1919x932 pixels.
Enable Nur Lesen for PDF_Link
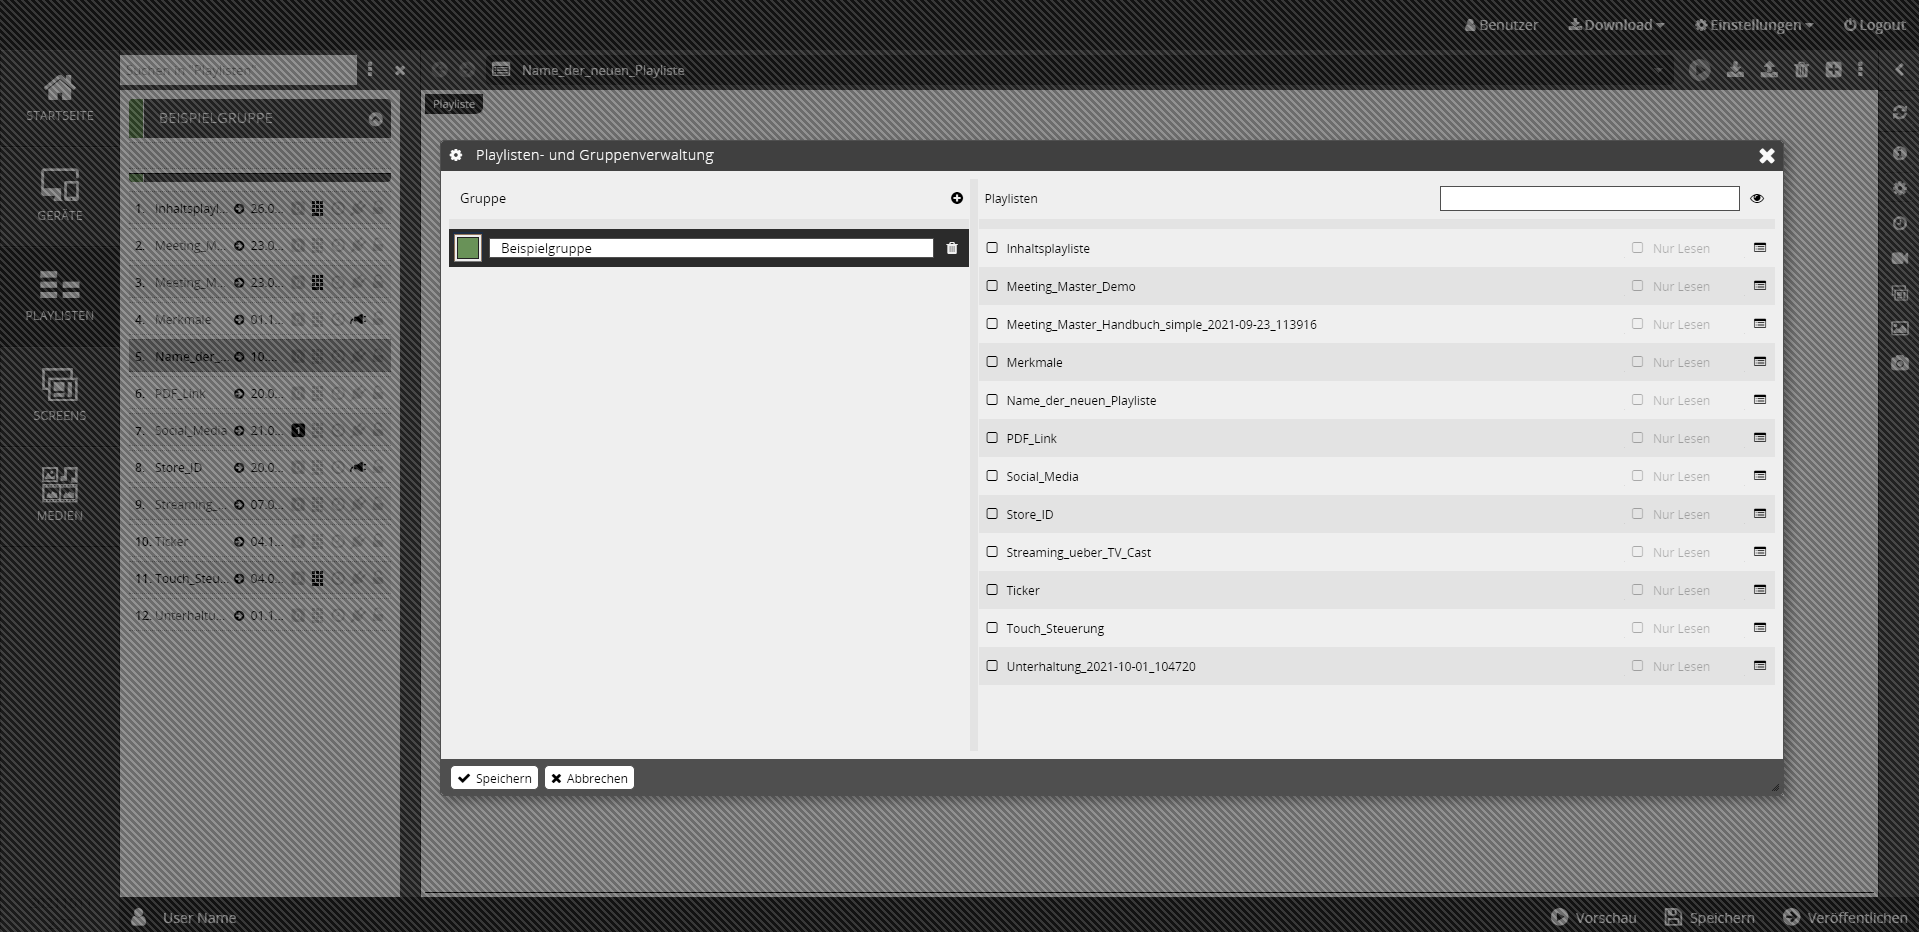click(x=1637, y=438)
